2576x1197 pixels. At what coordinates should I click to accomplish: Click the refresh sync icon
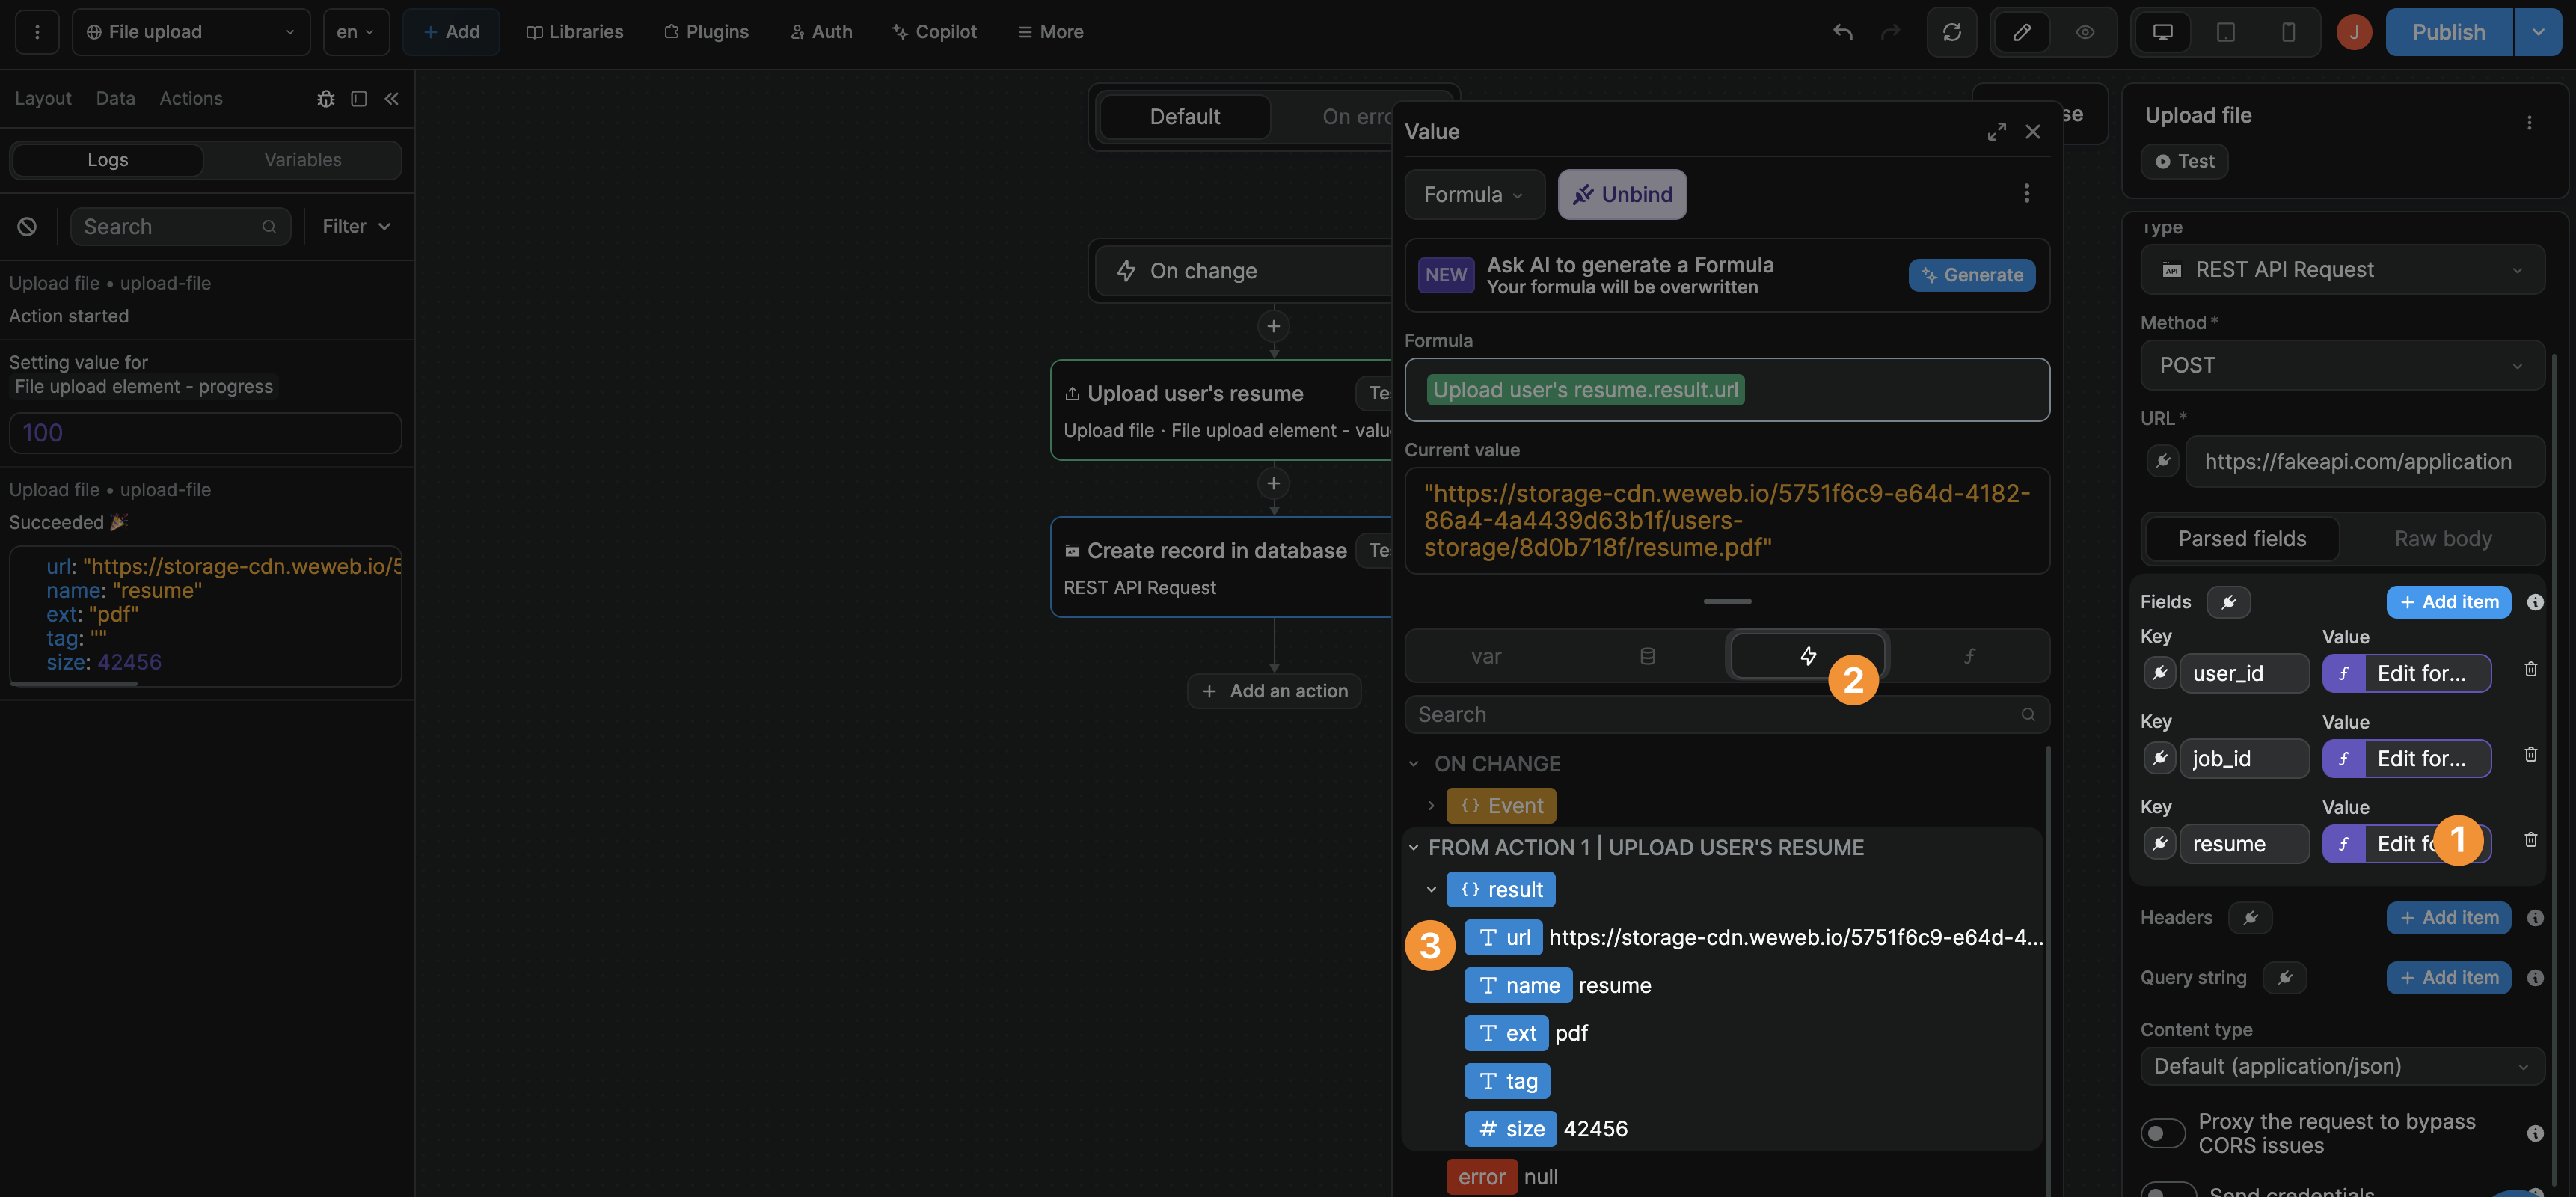point(1951,32)
